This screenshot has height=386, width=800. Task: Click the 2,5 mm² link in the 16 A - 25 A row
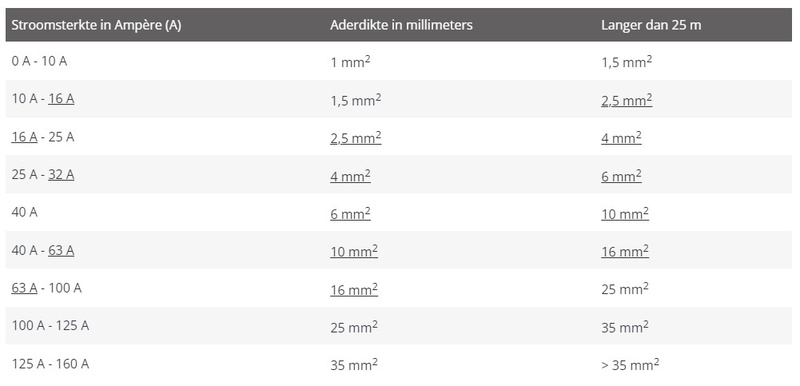(356, 137)
